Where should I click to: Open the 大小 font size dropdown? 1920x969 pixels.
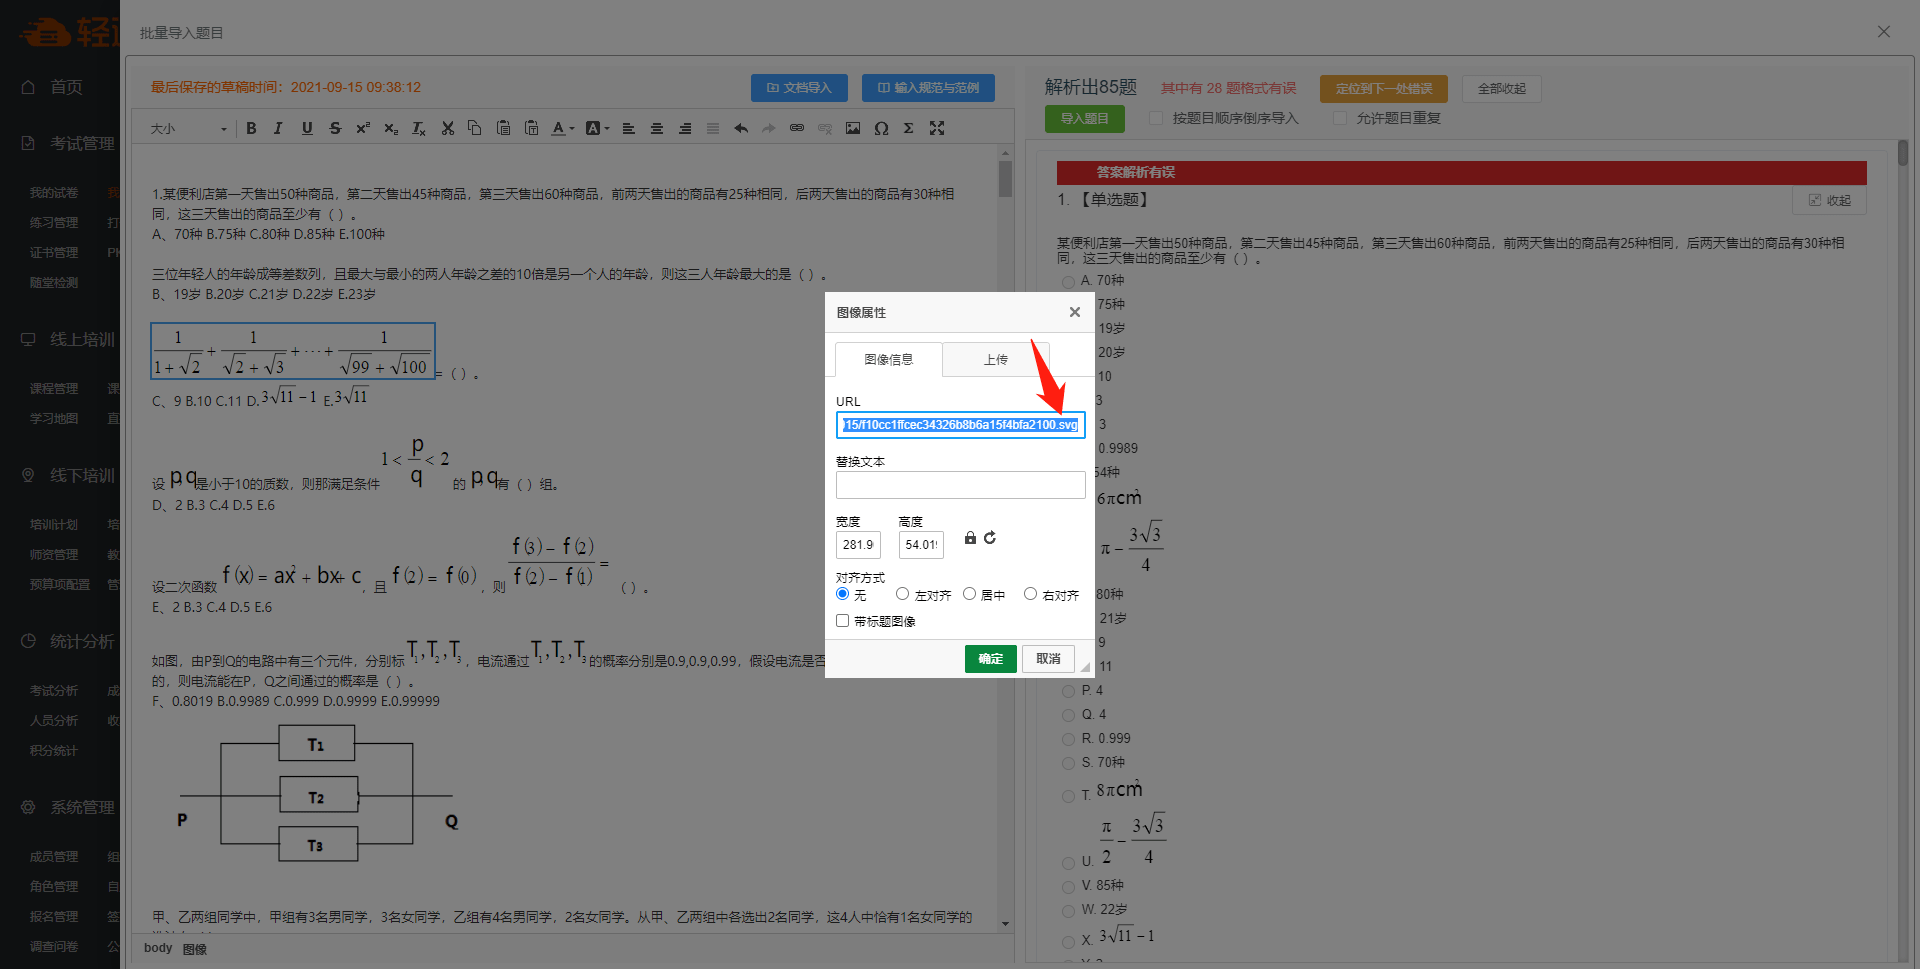click(x=189, y=128)
